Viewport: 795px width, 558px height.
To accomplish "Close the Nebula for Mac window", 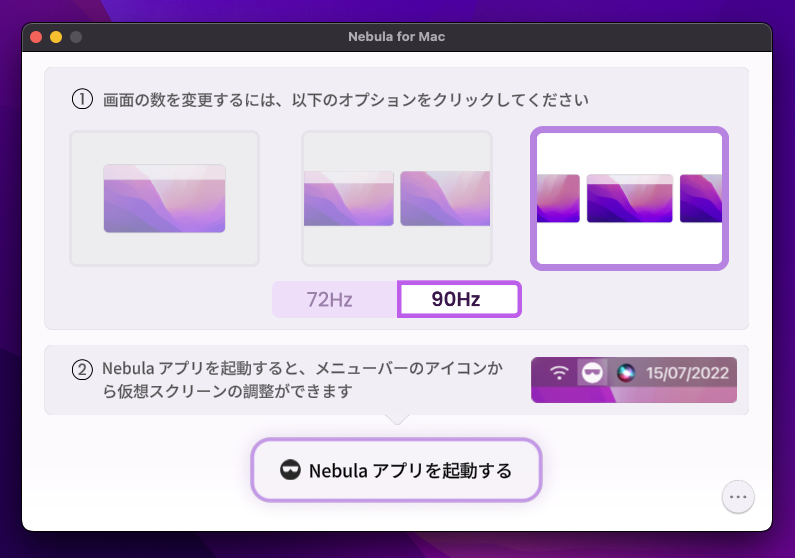I will 36,37.
